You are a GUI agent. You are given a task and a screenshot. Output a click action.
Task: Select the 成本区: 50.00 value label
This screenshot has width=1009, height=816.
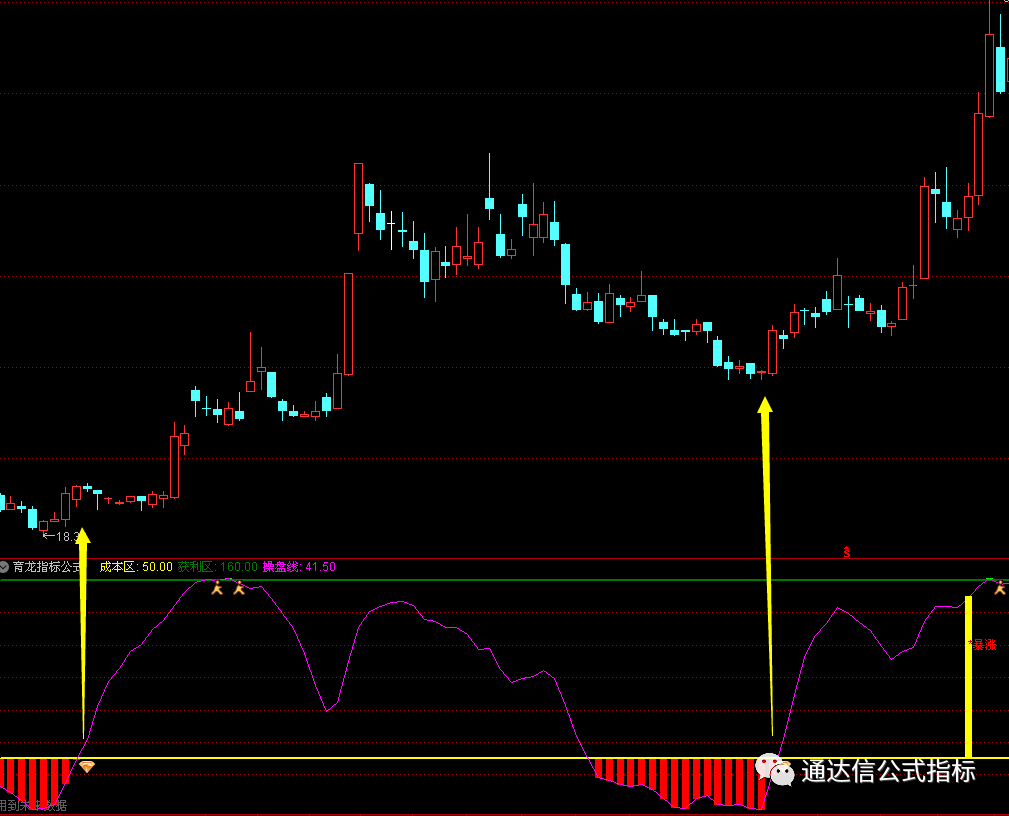coord(136,567)
